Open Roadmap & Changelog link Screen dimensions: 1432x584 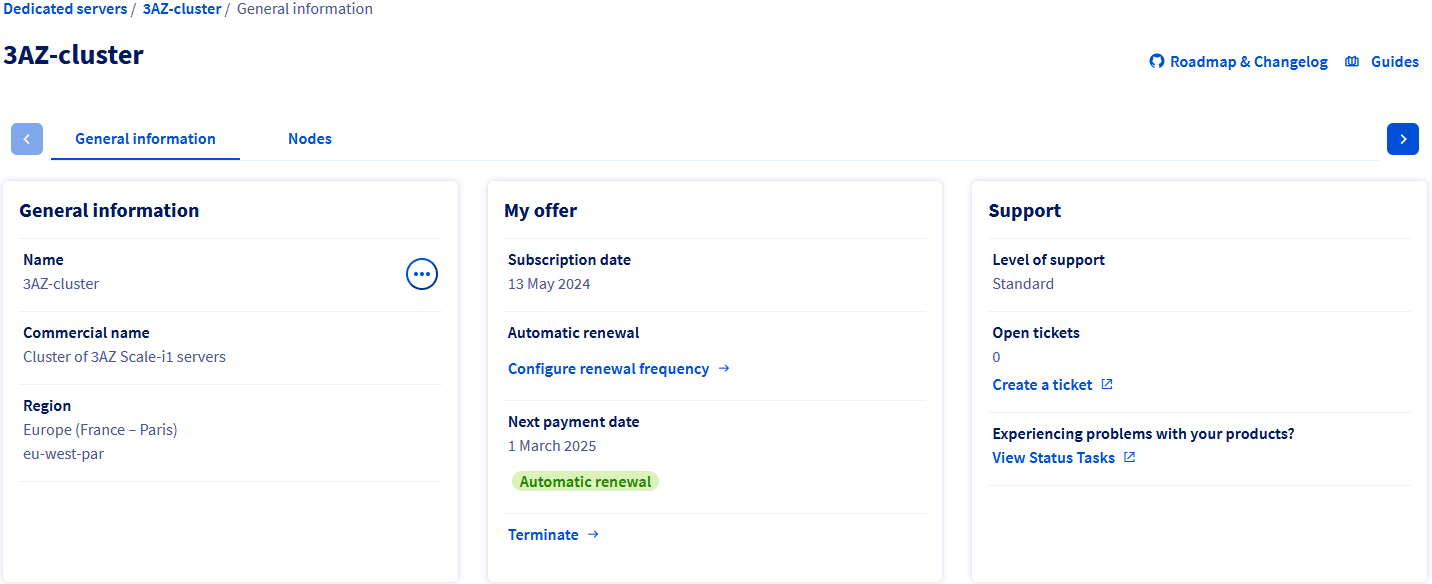1248,62
